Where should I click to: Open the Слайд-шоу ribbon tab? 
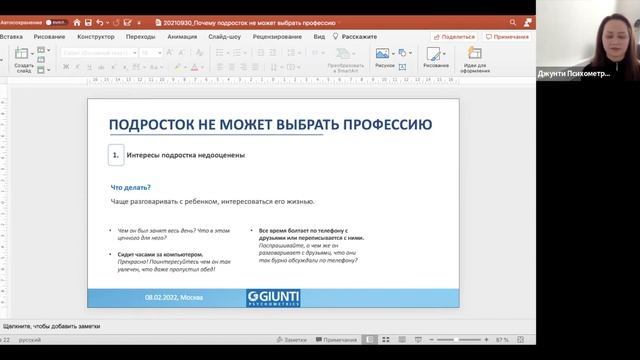click(x=224, y=37)
